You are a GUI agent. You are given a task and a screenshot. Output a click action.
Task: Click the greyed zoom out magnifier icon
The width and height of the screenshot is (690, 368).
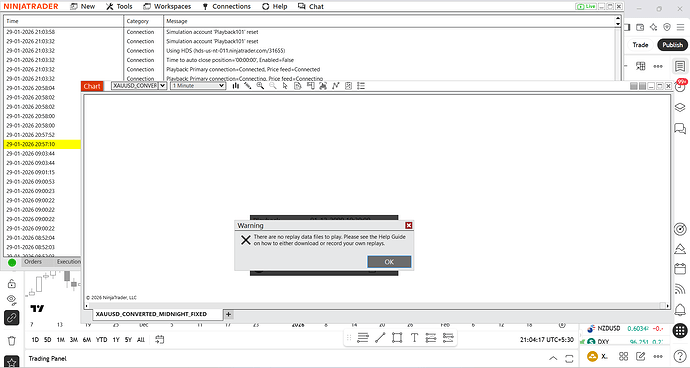(x=273, y=86)
